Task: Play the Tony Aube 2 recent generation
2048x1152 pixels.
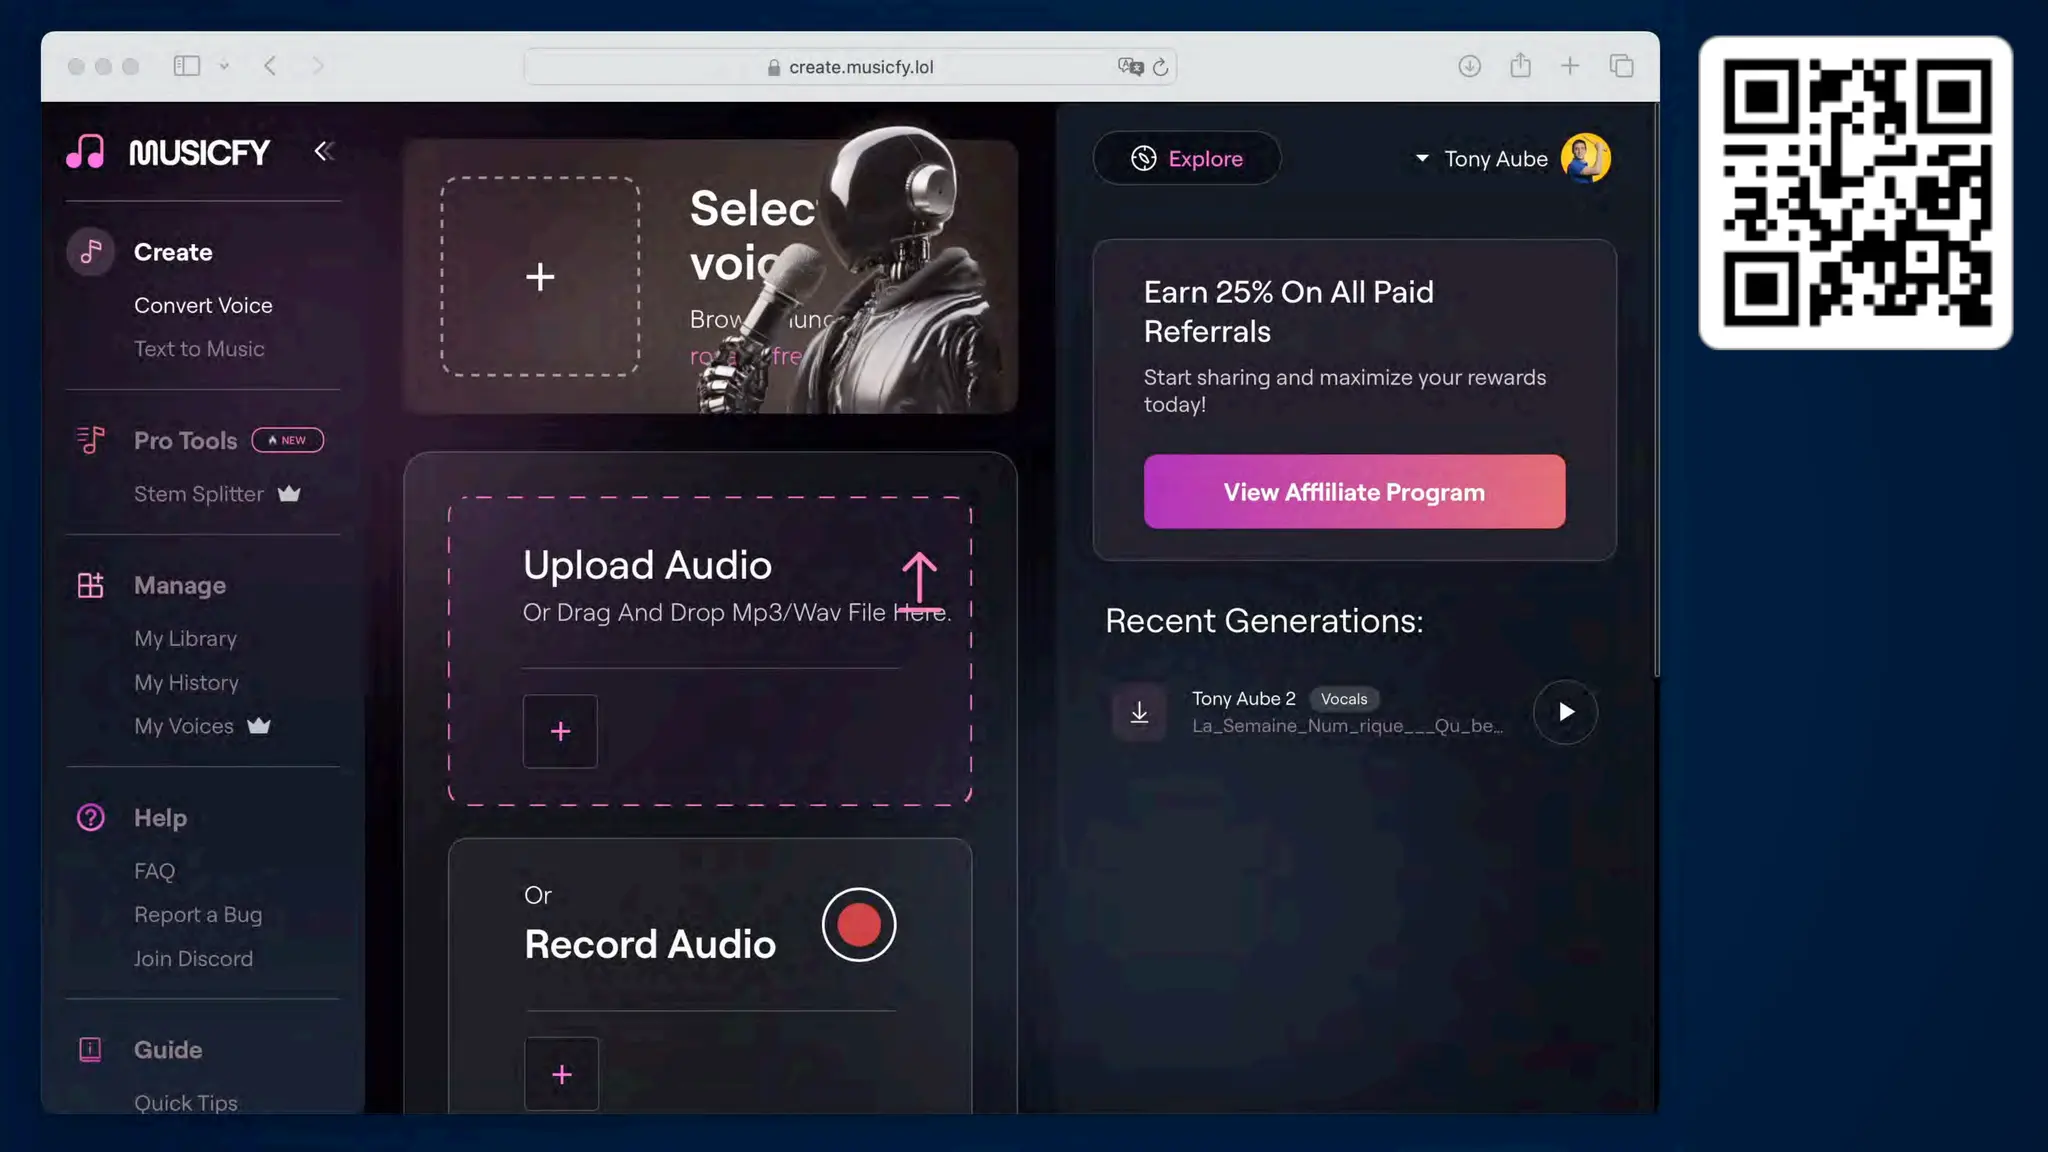Action: (1565, 712)
